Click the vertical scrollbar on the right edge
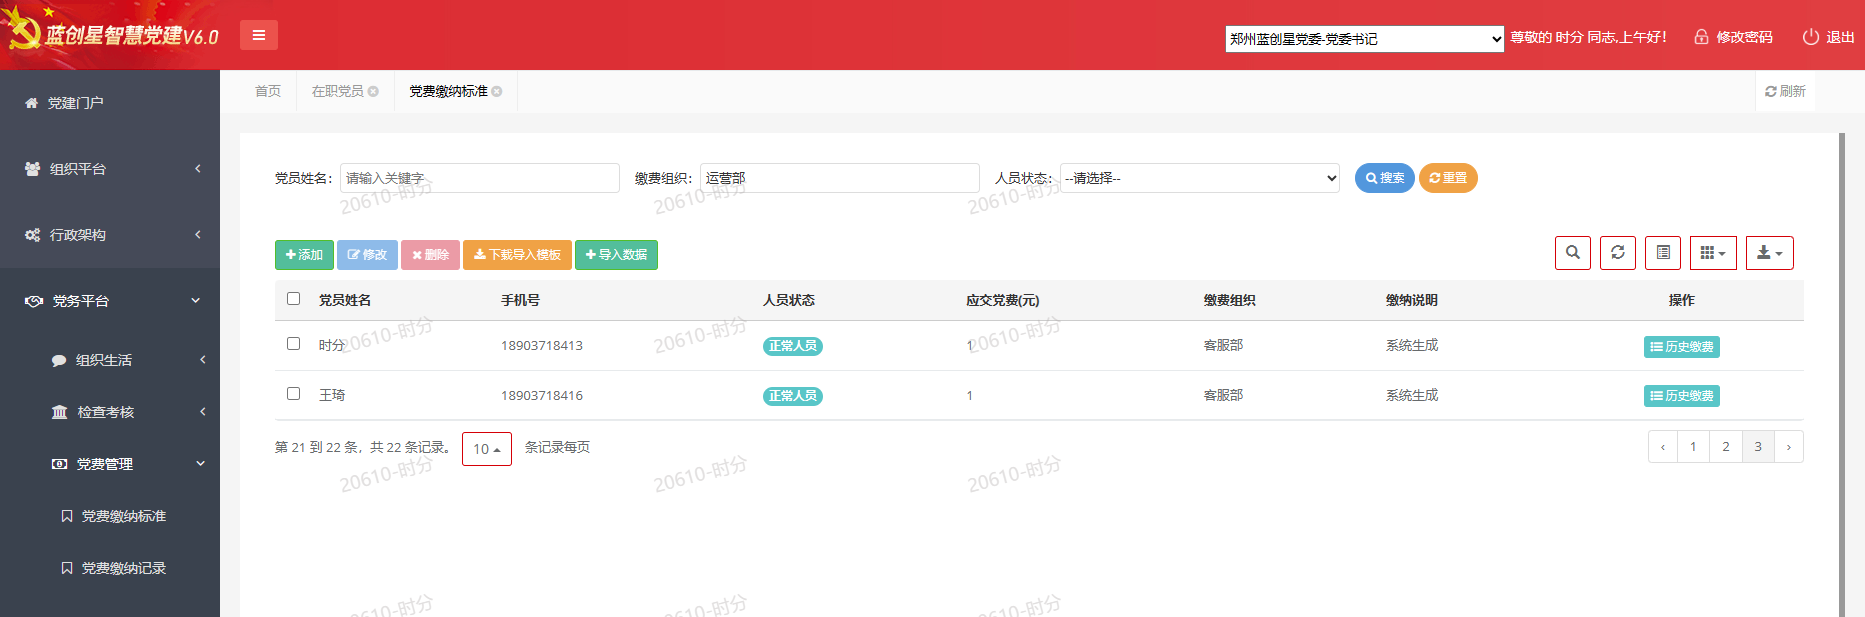This screenshot has height=617, width=1865. 1841,375
